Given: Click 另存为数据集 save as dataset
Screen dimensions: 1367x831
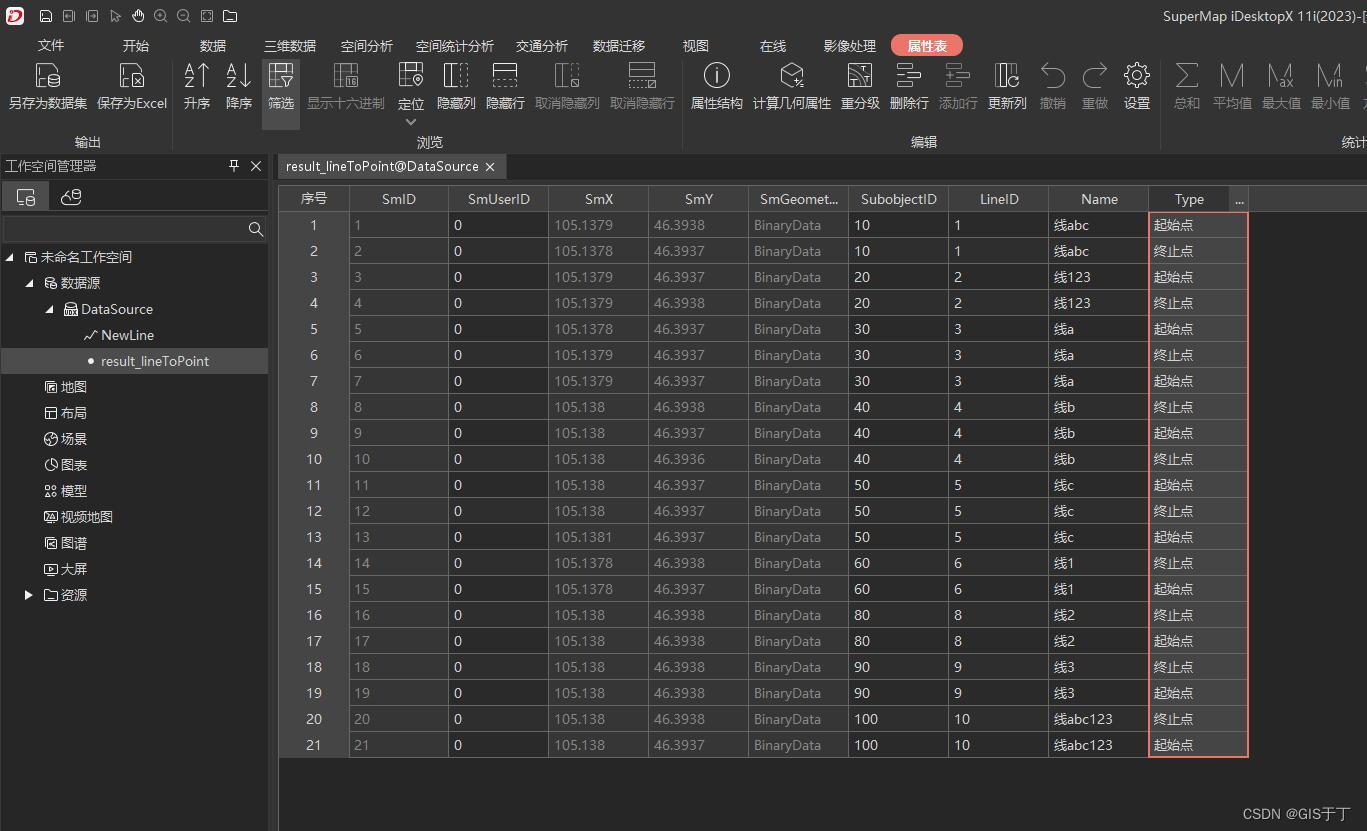Looking at the screenshot, I should (48, 86).
